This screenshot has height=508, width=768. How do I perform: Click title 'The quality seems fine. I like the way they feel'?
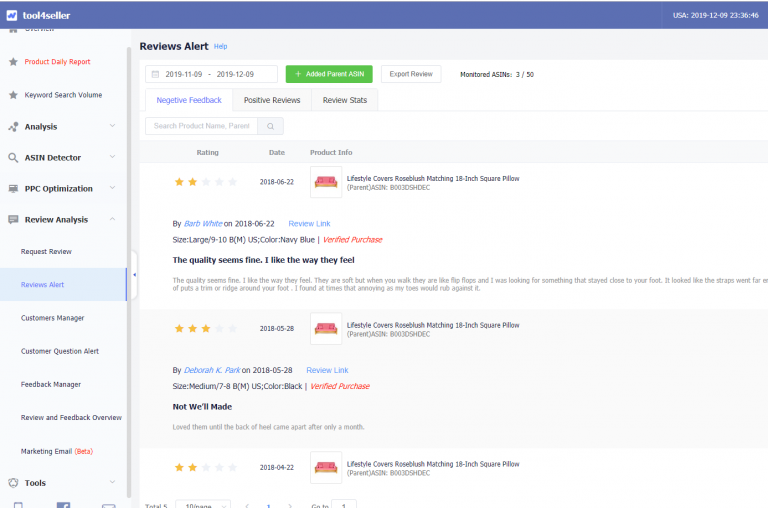click(x=264, y=261)
